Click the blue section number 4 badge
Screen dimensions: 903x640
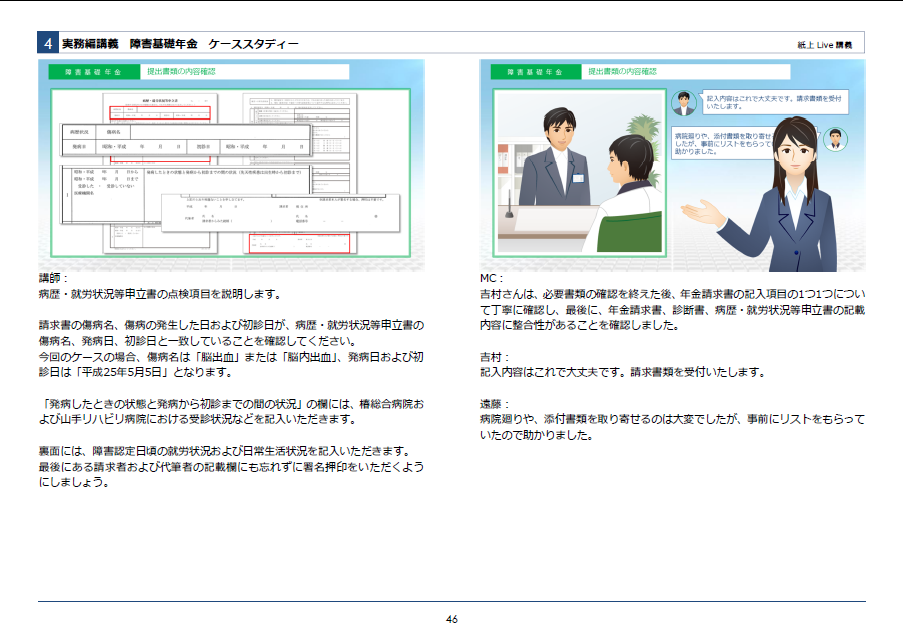48,43
